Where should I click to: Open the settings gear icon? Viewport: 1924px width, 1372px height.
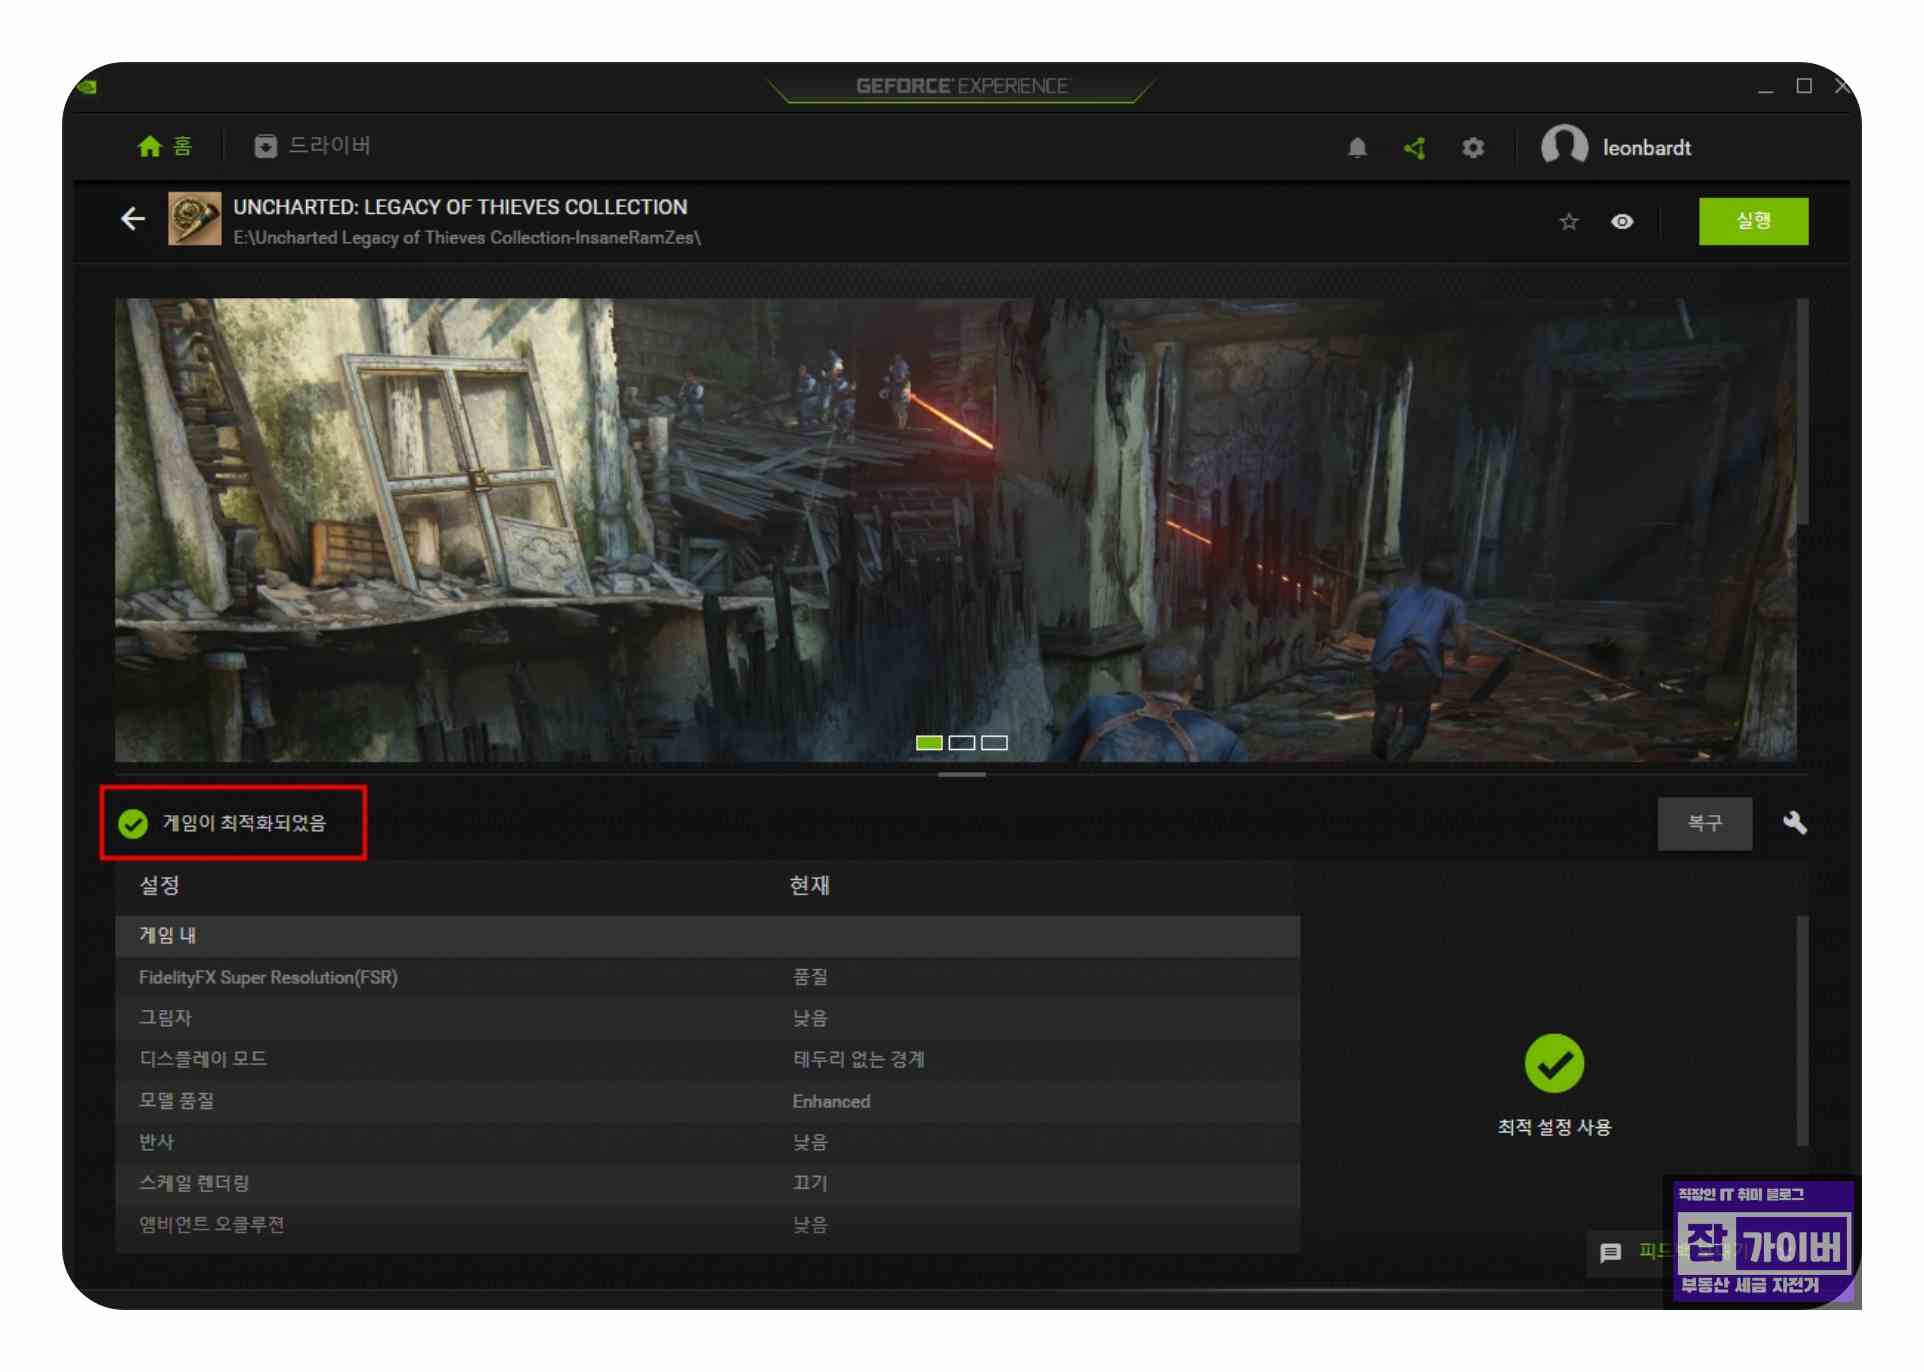1472,148
